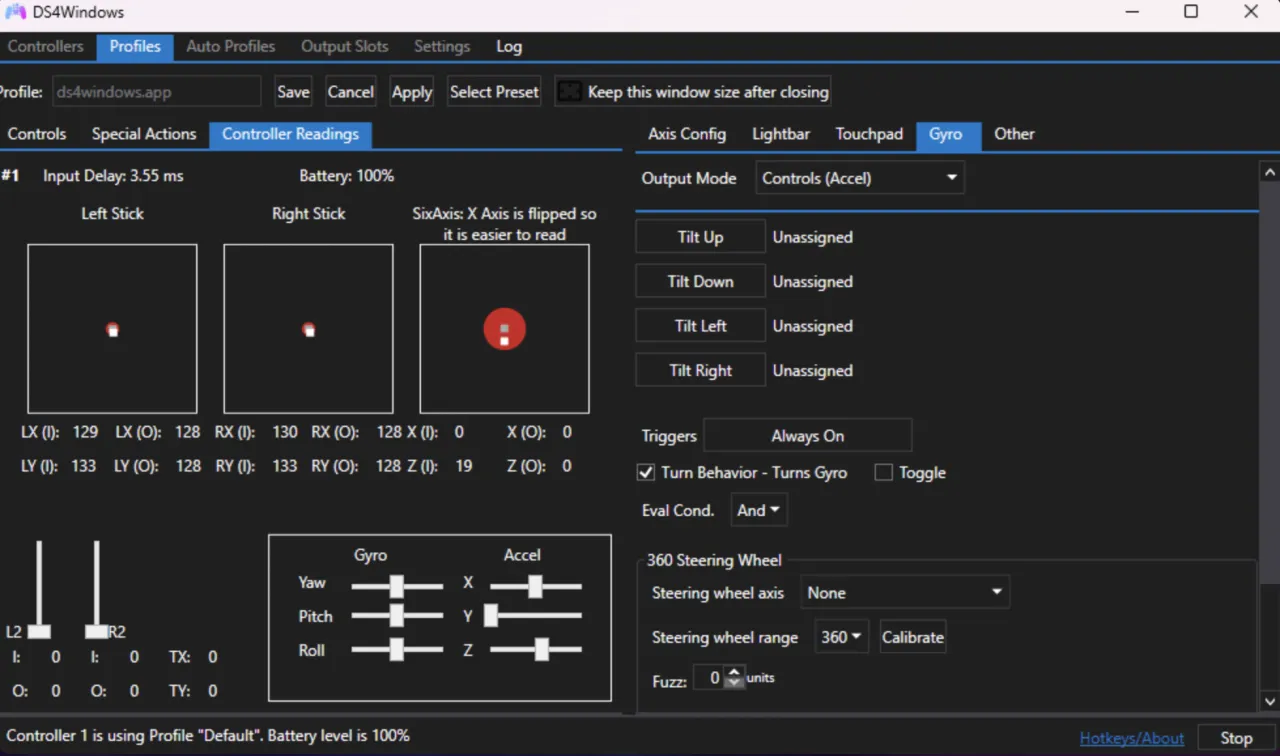1280x756 pixels.
Task: Open the Steering wheel axis dropdown
Action: click(x=903, y=592)
